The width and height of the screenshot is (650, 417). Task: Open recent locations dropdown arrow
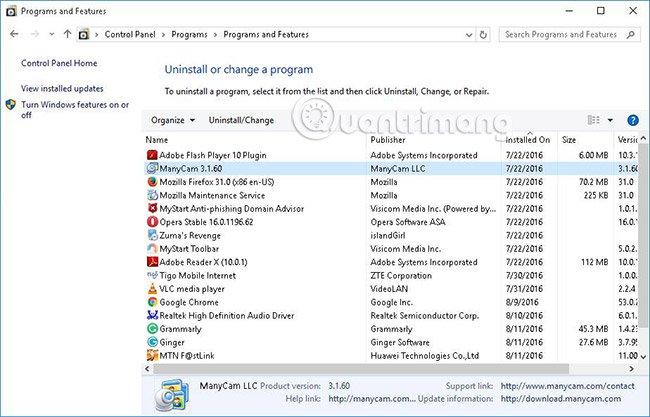51,35
